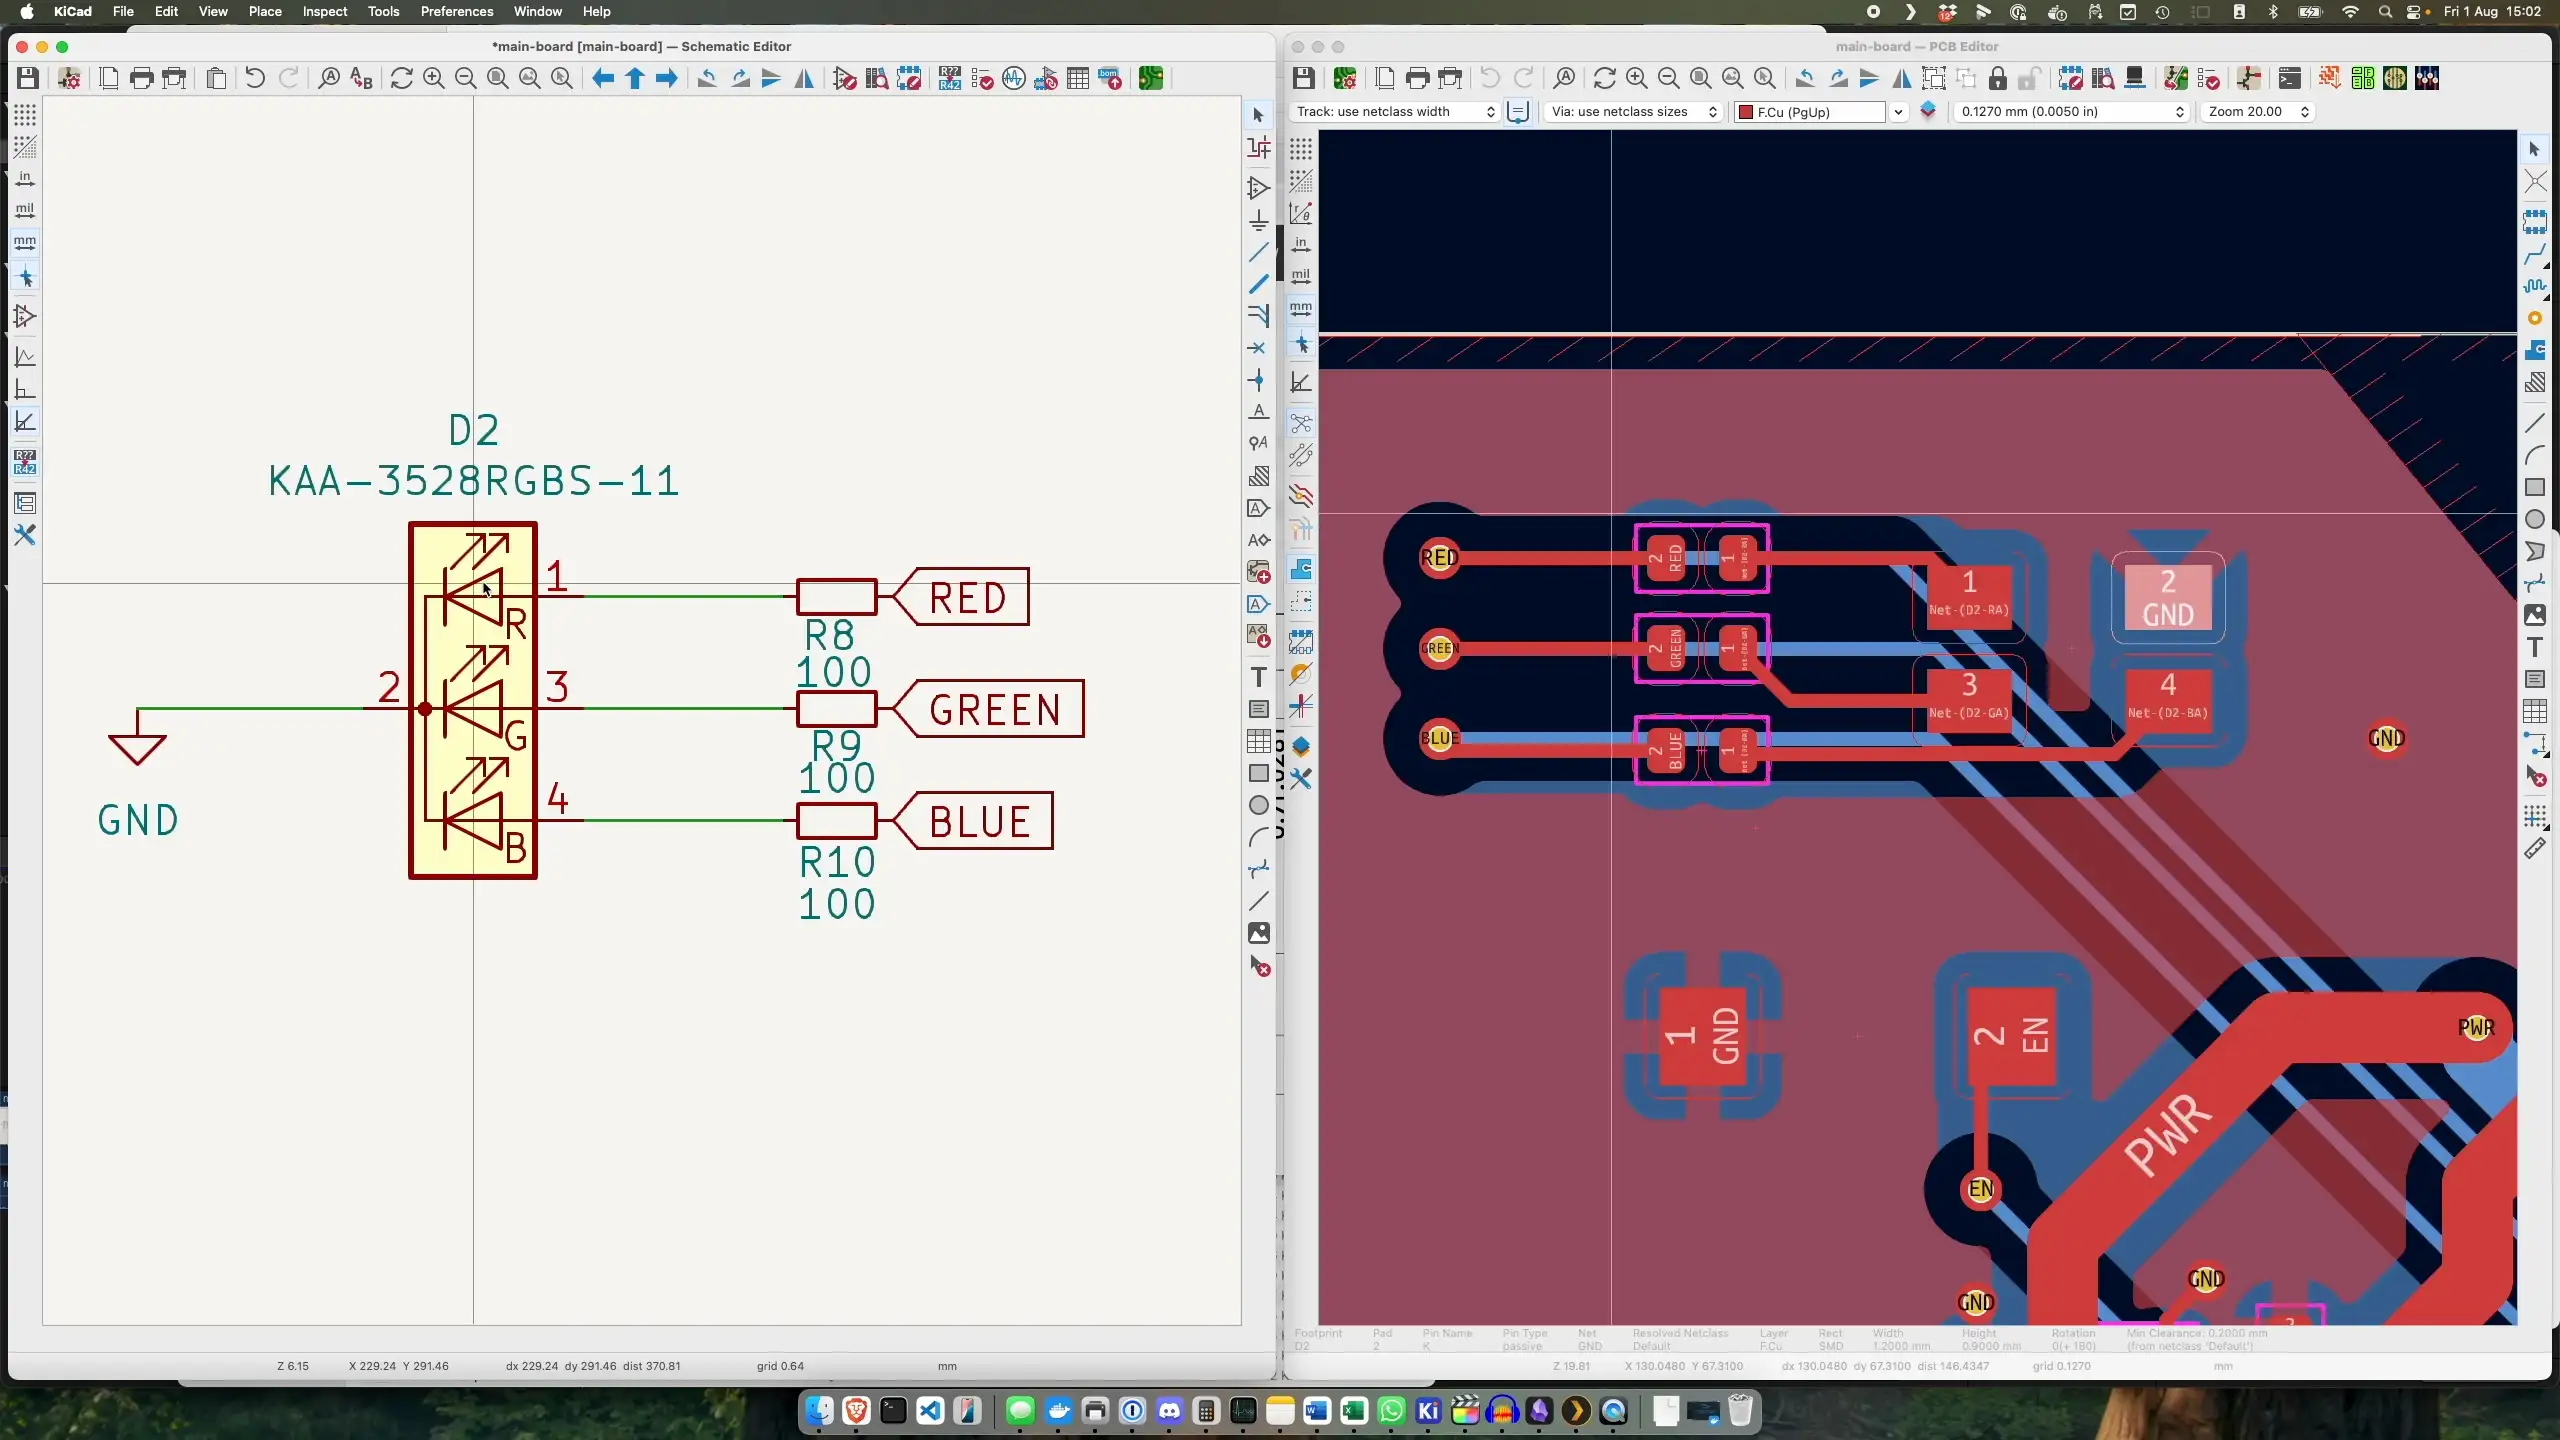This screenshot has width=2560, height=1440.
Task: Toggle grid display in the PCB left toolbar
Action: tap(1300, 150)
